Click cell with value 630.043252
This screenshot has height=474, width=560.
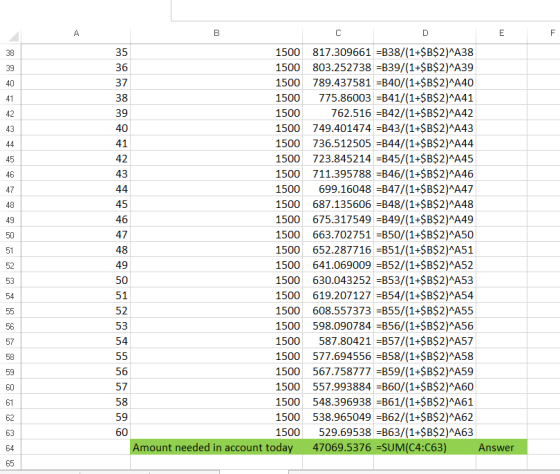click(x=338, y=280)
